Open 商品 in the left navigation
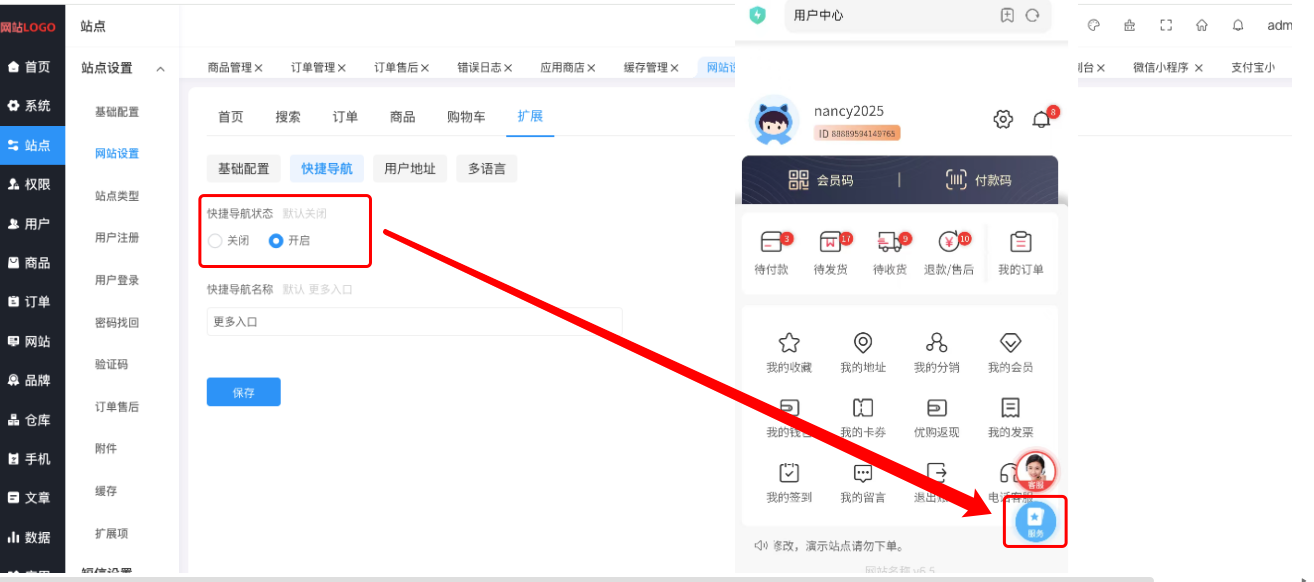The width and height of the screenshot is (1314, 582). pyautogui.click(x=31, y=263)
